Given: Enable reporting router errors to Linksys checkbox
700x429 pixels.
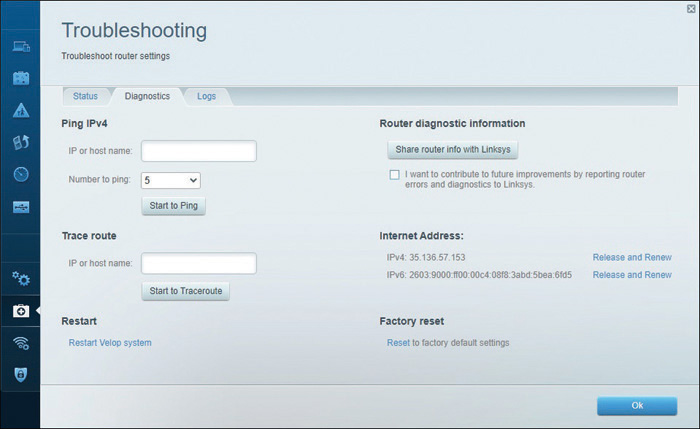Looking at the screenshot, I should click(x=394, y=175).
